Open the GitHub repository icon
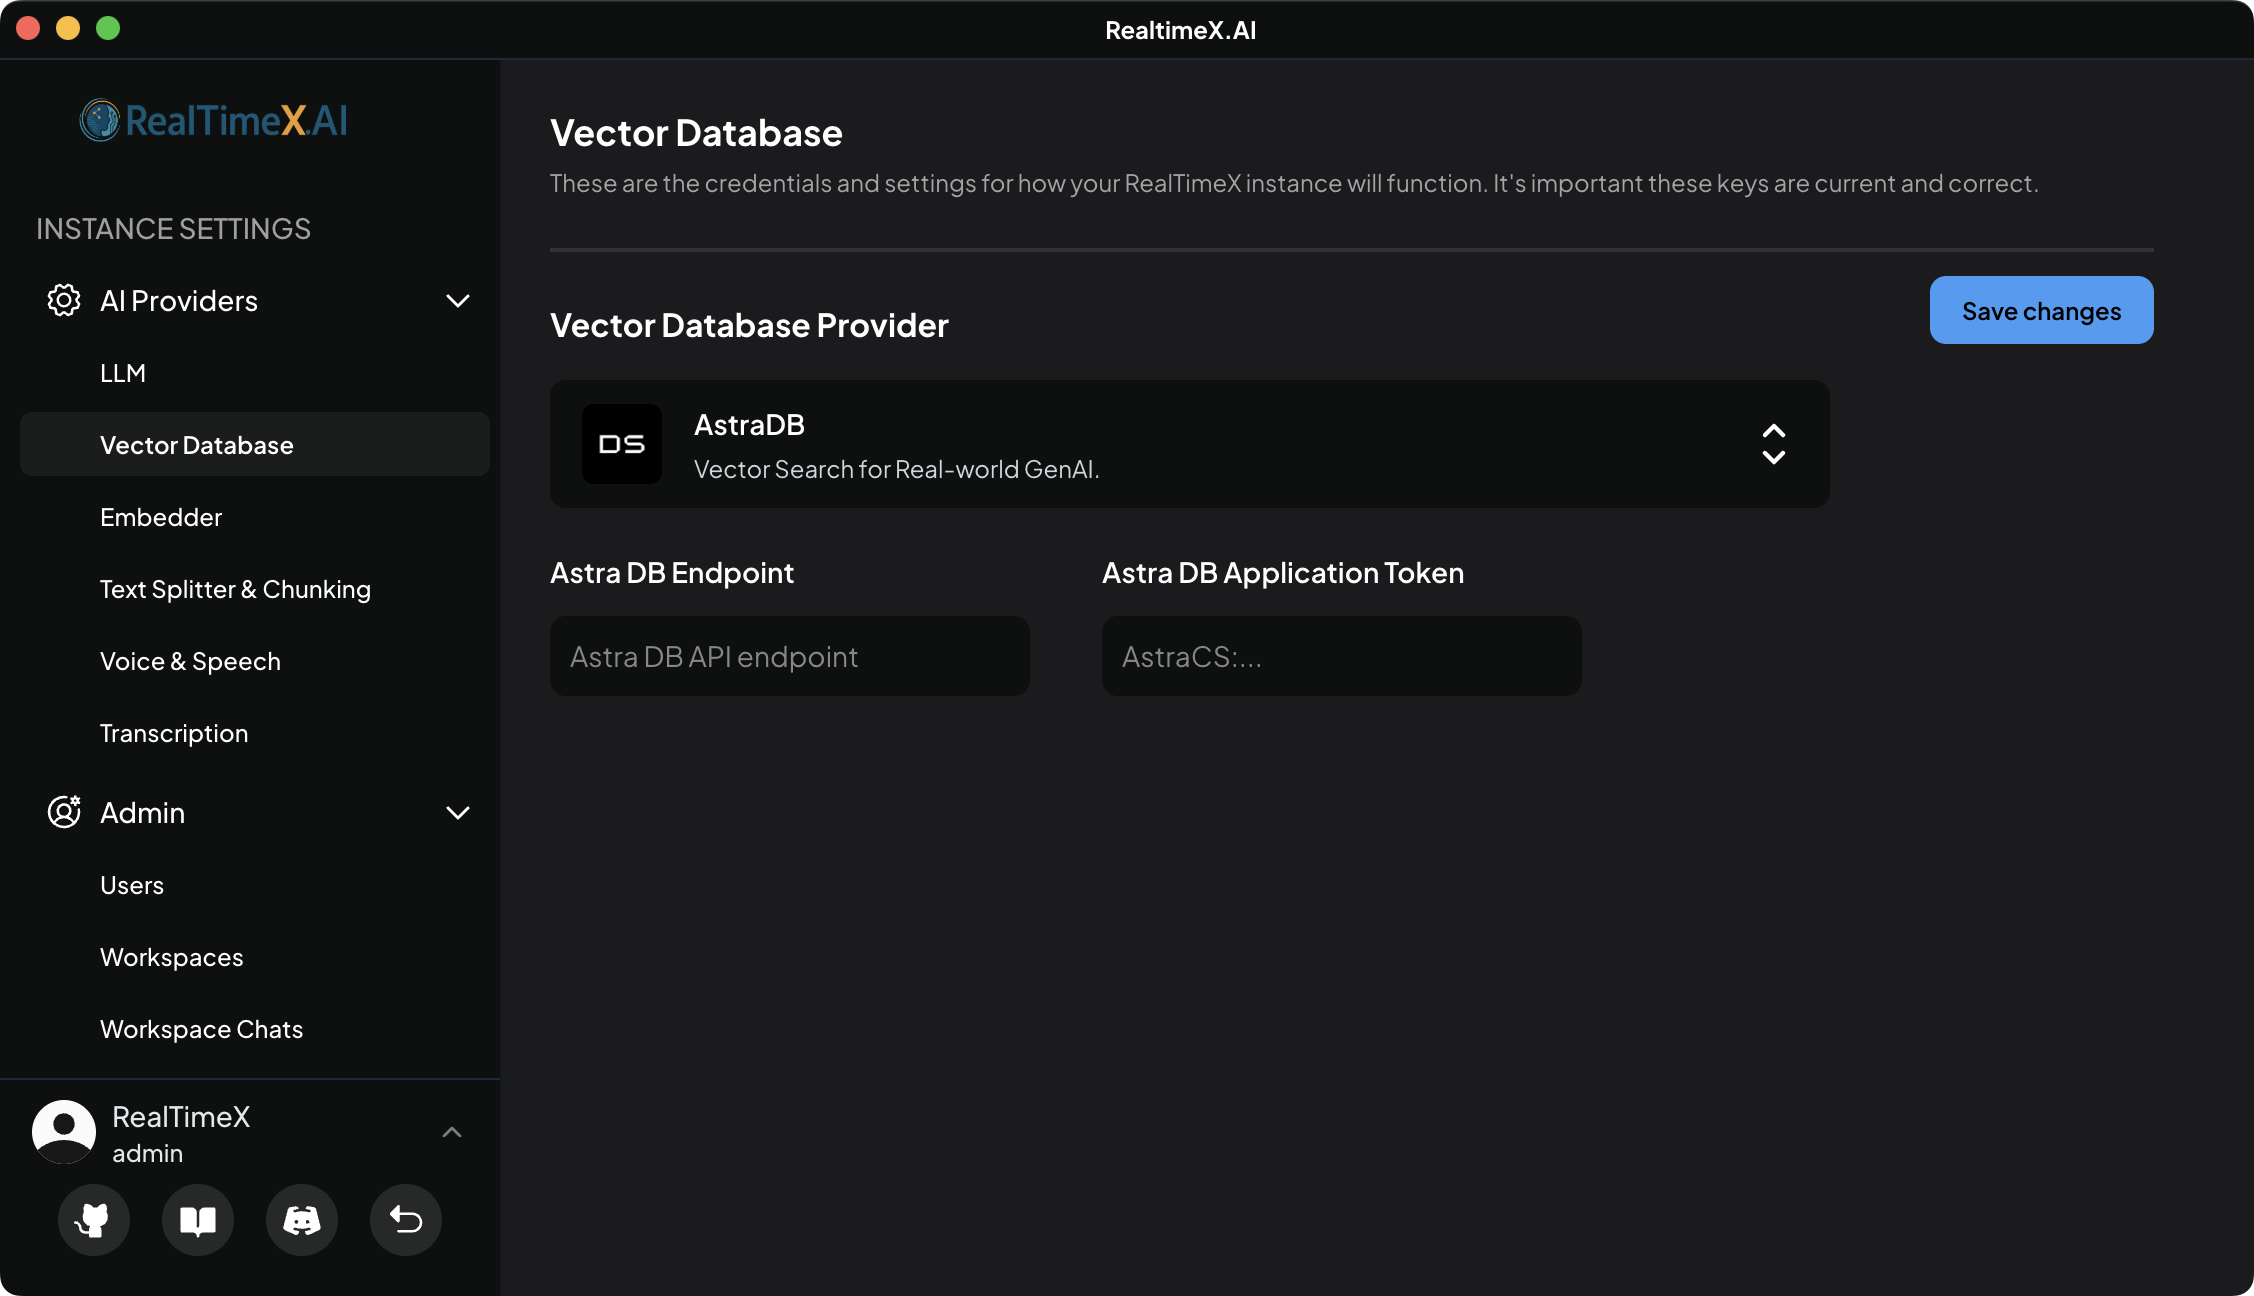This screenshot has width=2254, height=1296. 93,1220
